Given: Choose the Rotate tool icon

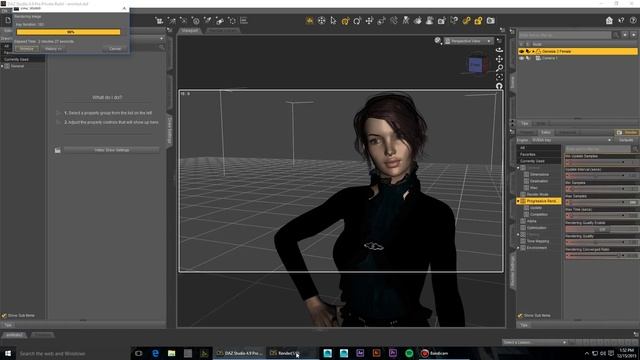Looking at the screenshot, I should pyautogui.click(x=357, y=20).
